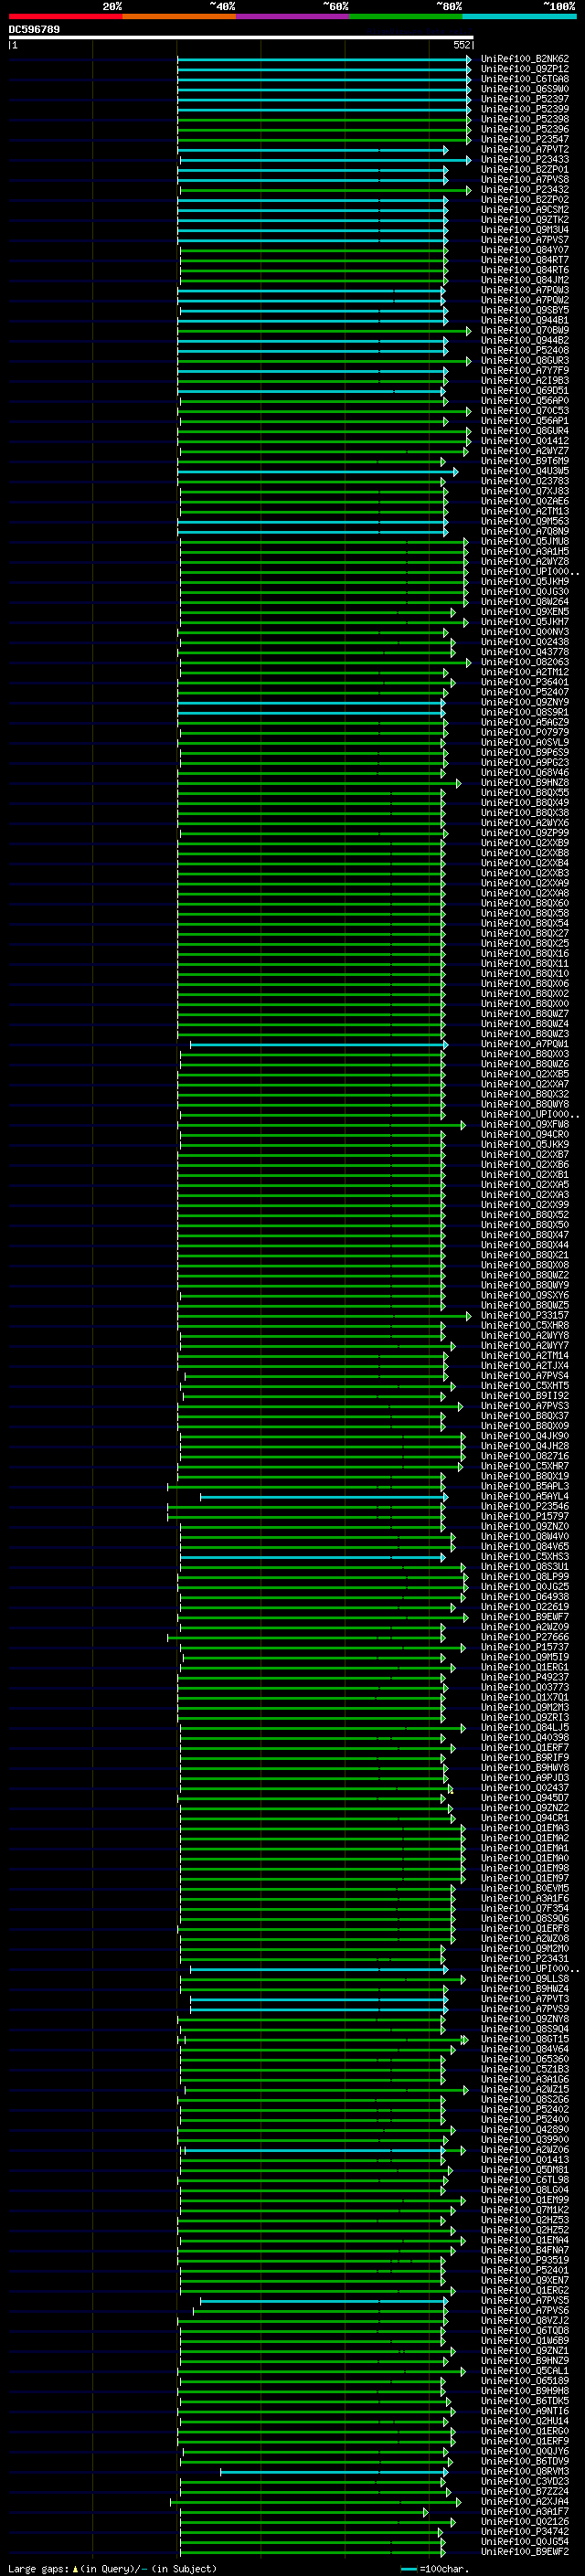
Task: Select hit label UniRef100_B5APL3
Action: point(525,1486)
